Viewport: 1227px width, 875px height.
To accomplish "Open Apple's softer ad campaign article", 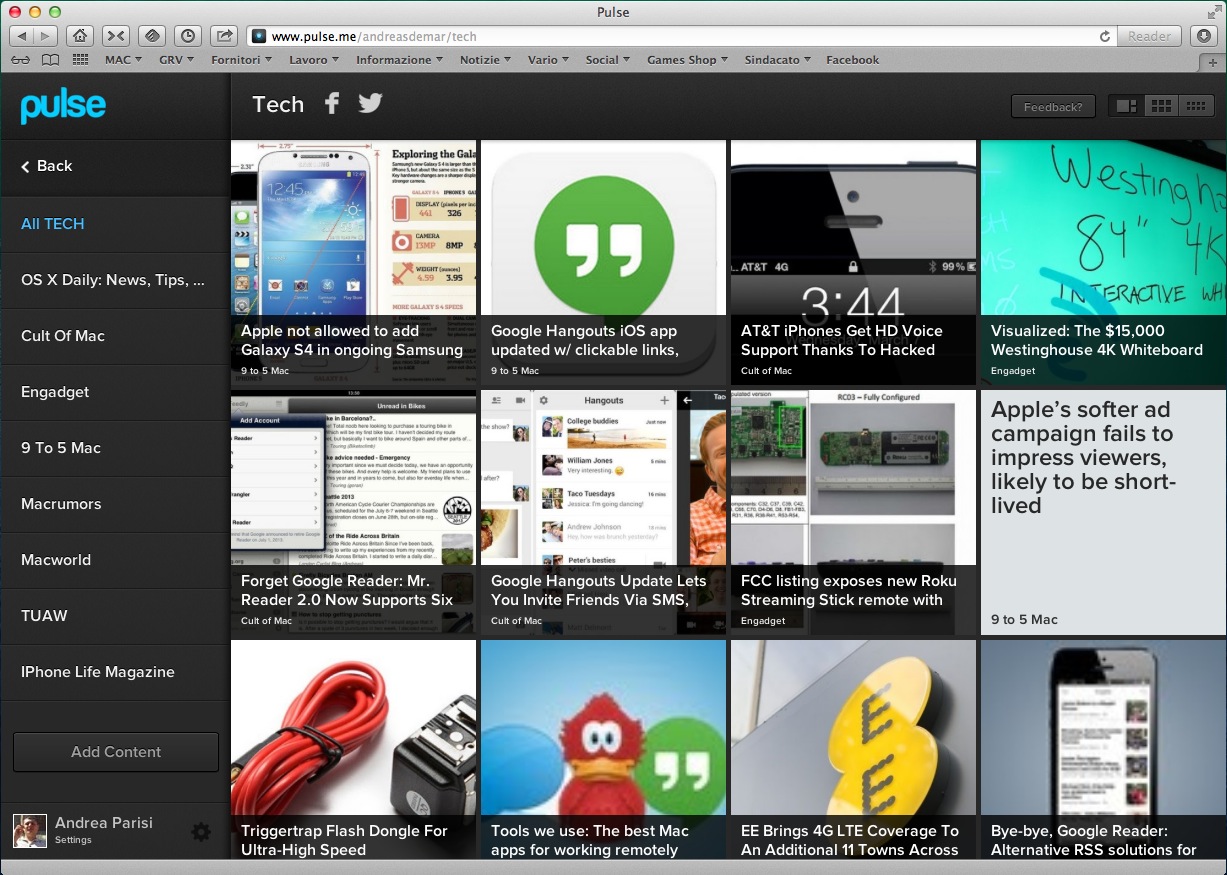I will (x=1104, y=513).
